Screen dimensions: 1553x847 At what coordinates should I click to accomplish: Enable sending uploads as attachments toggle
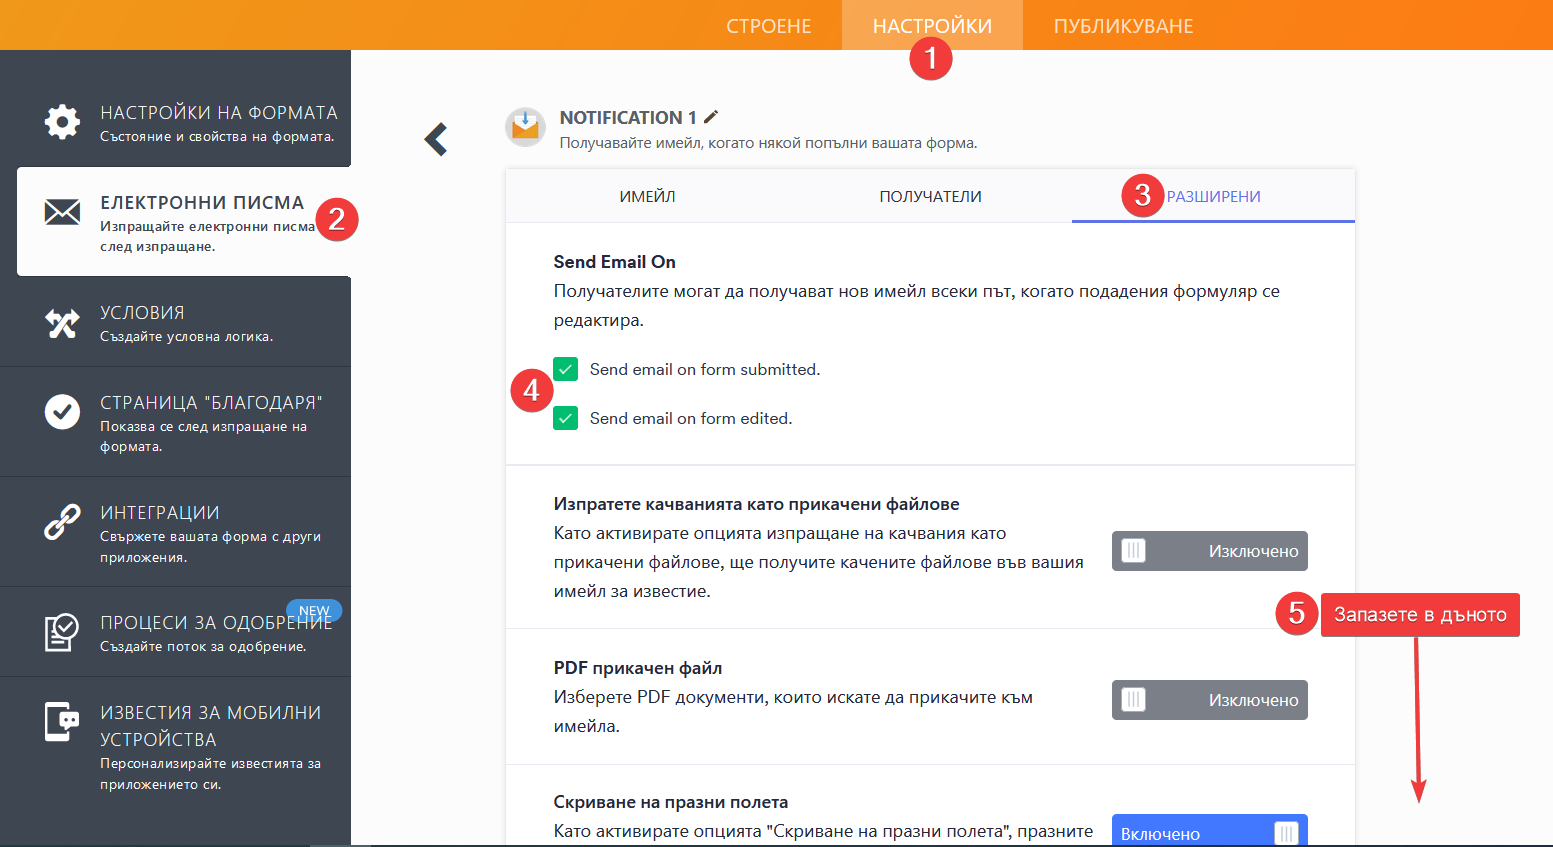(1209, 551)
